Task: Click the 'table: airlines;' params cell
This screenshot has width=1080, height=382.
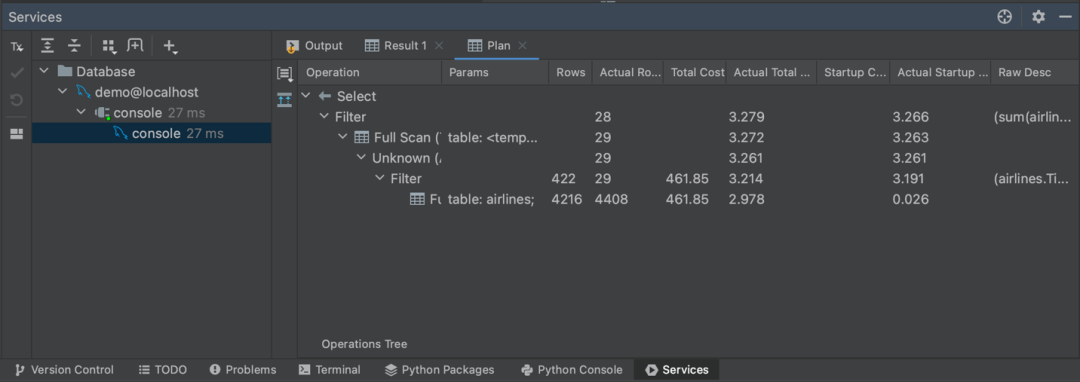Action: tap(491, 200)
